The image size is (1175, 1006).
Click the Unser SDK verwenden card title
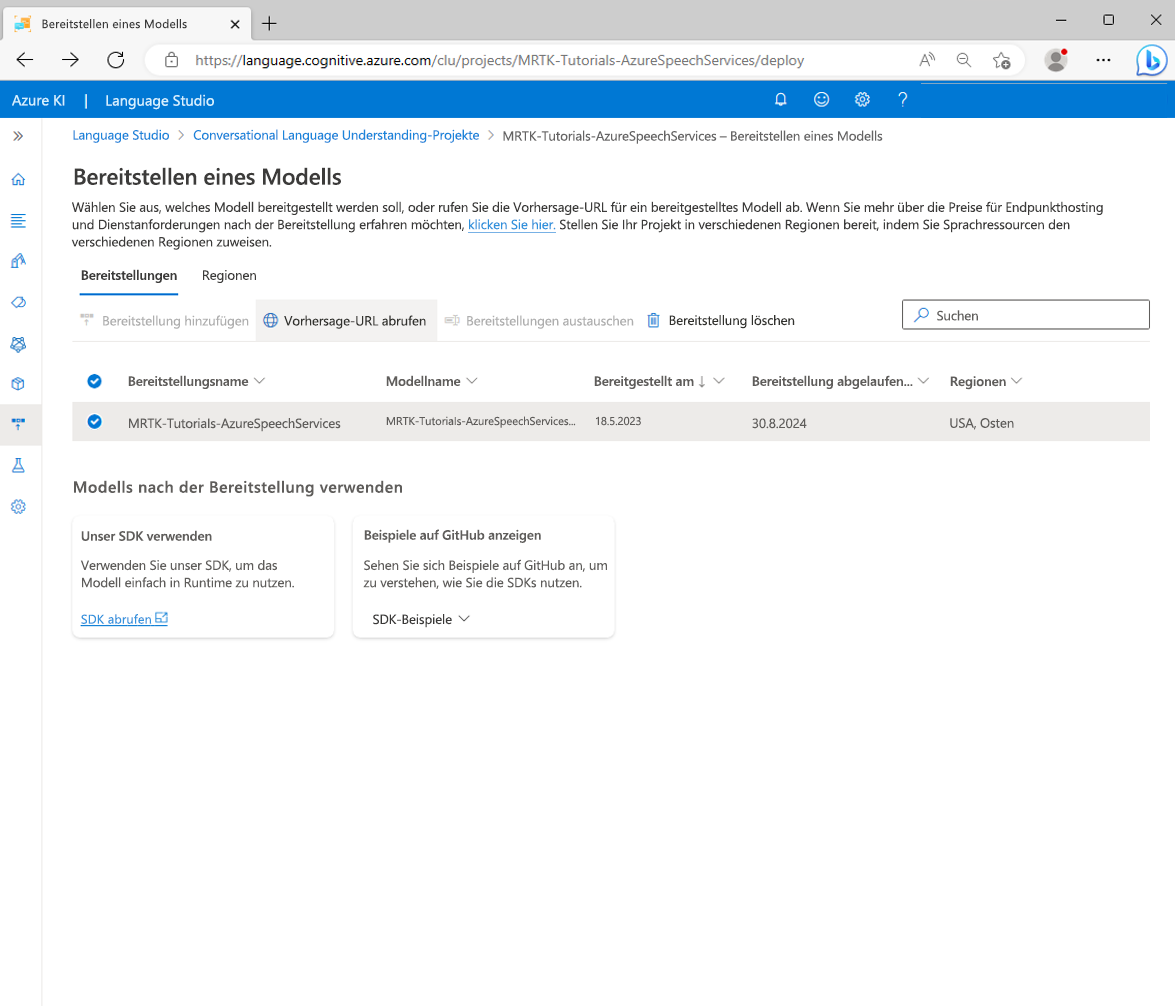click(x=146, y=536)
